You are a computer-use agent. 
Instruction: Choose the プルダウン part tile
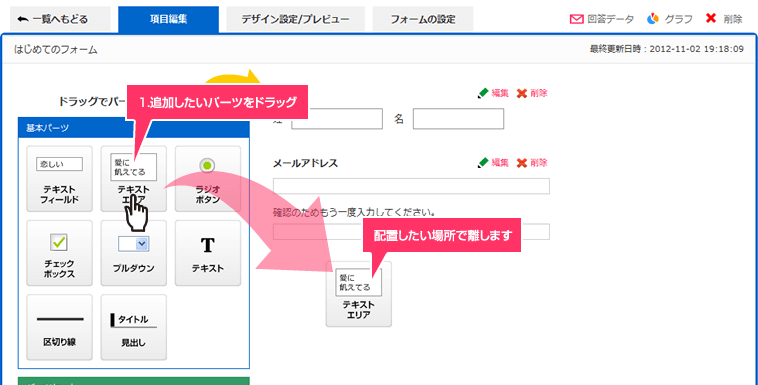pyautogui.click(x=133, y=253)
